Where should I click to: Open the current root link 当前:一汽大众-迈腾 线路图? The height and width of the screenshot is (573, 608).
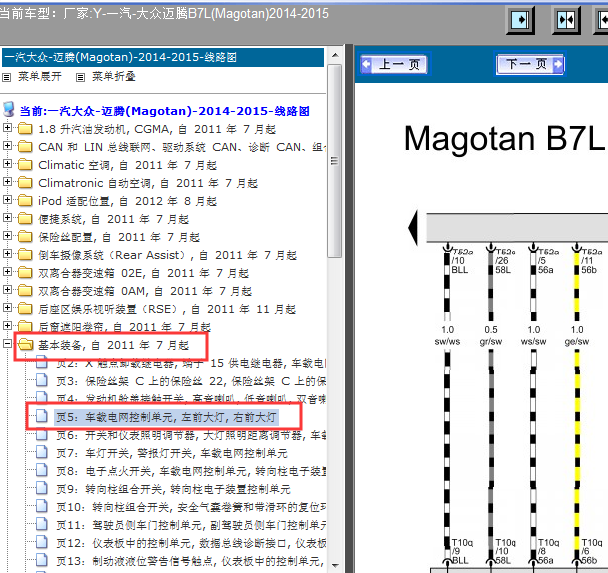(164, 111)
